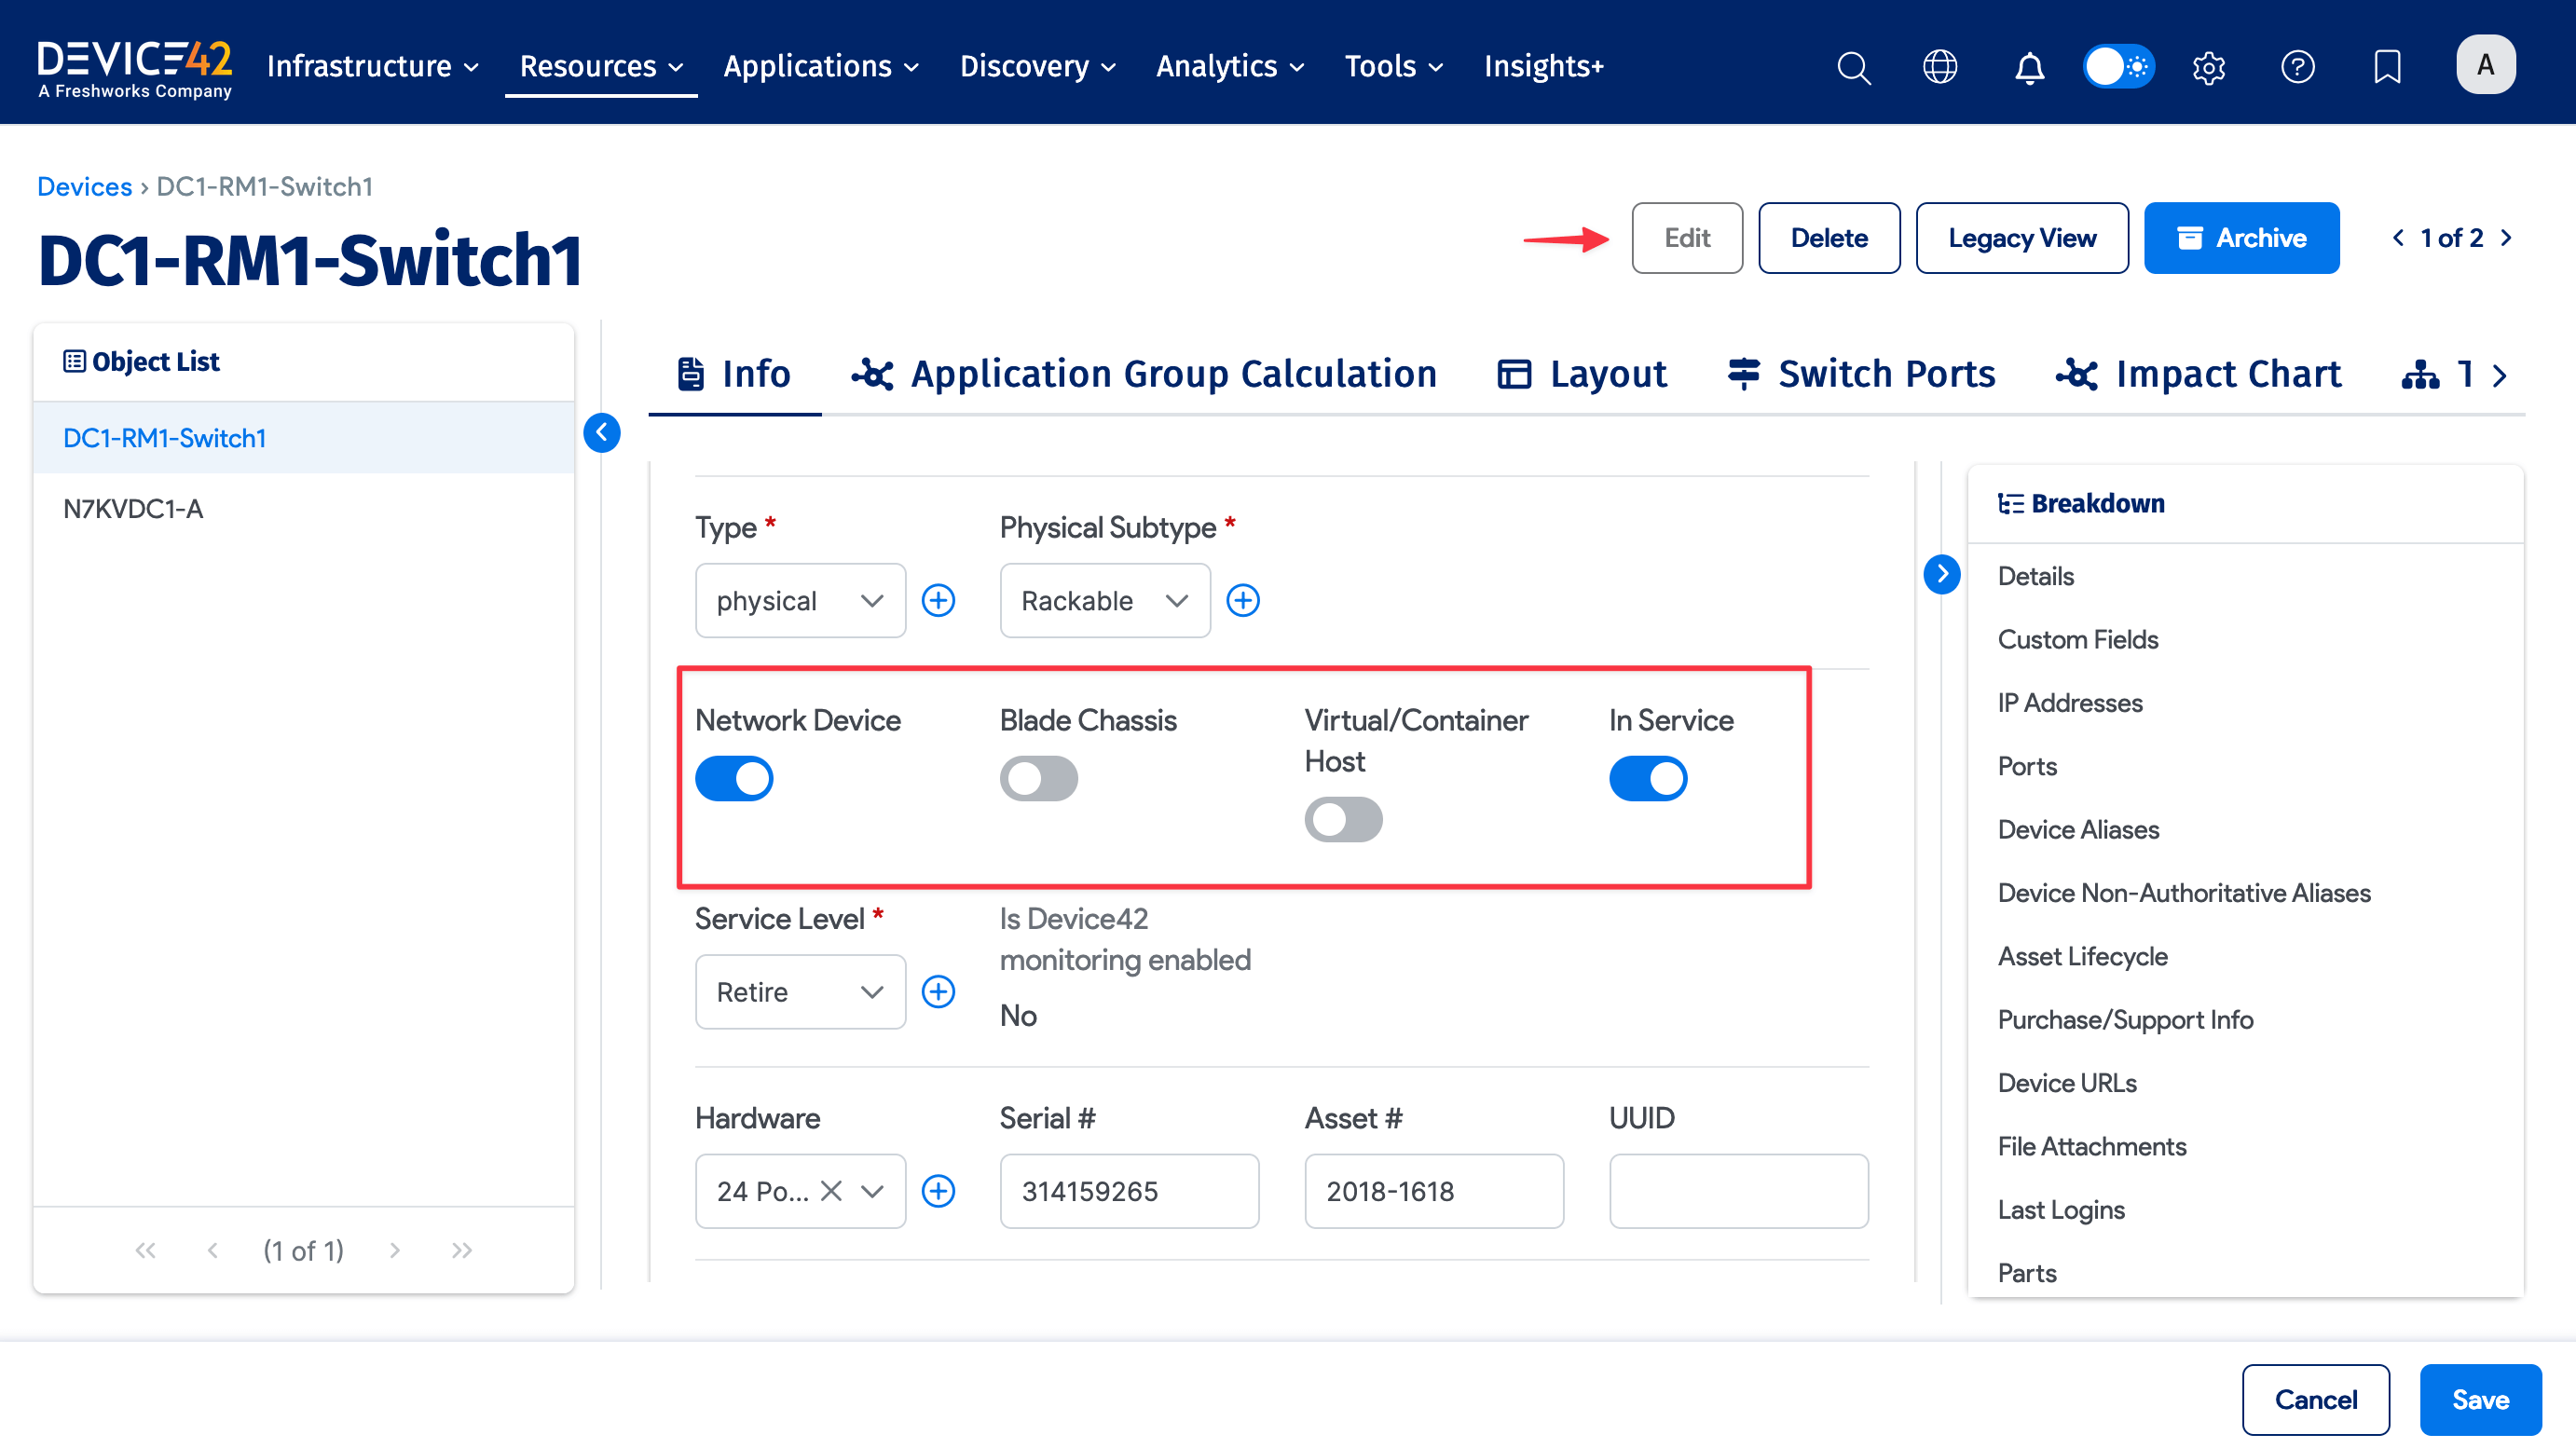Expand the Physical Subtype Rackable dropdown
The height and width of the screenshot is (1448, 2576).
pyautogui.click(x=1104, y=601)
